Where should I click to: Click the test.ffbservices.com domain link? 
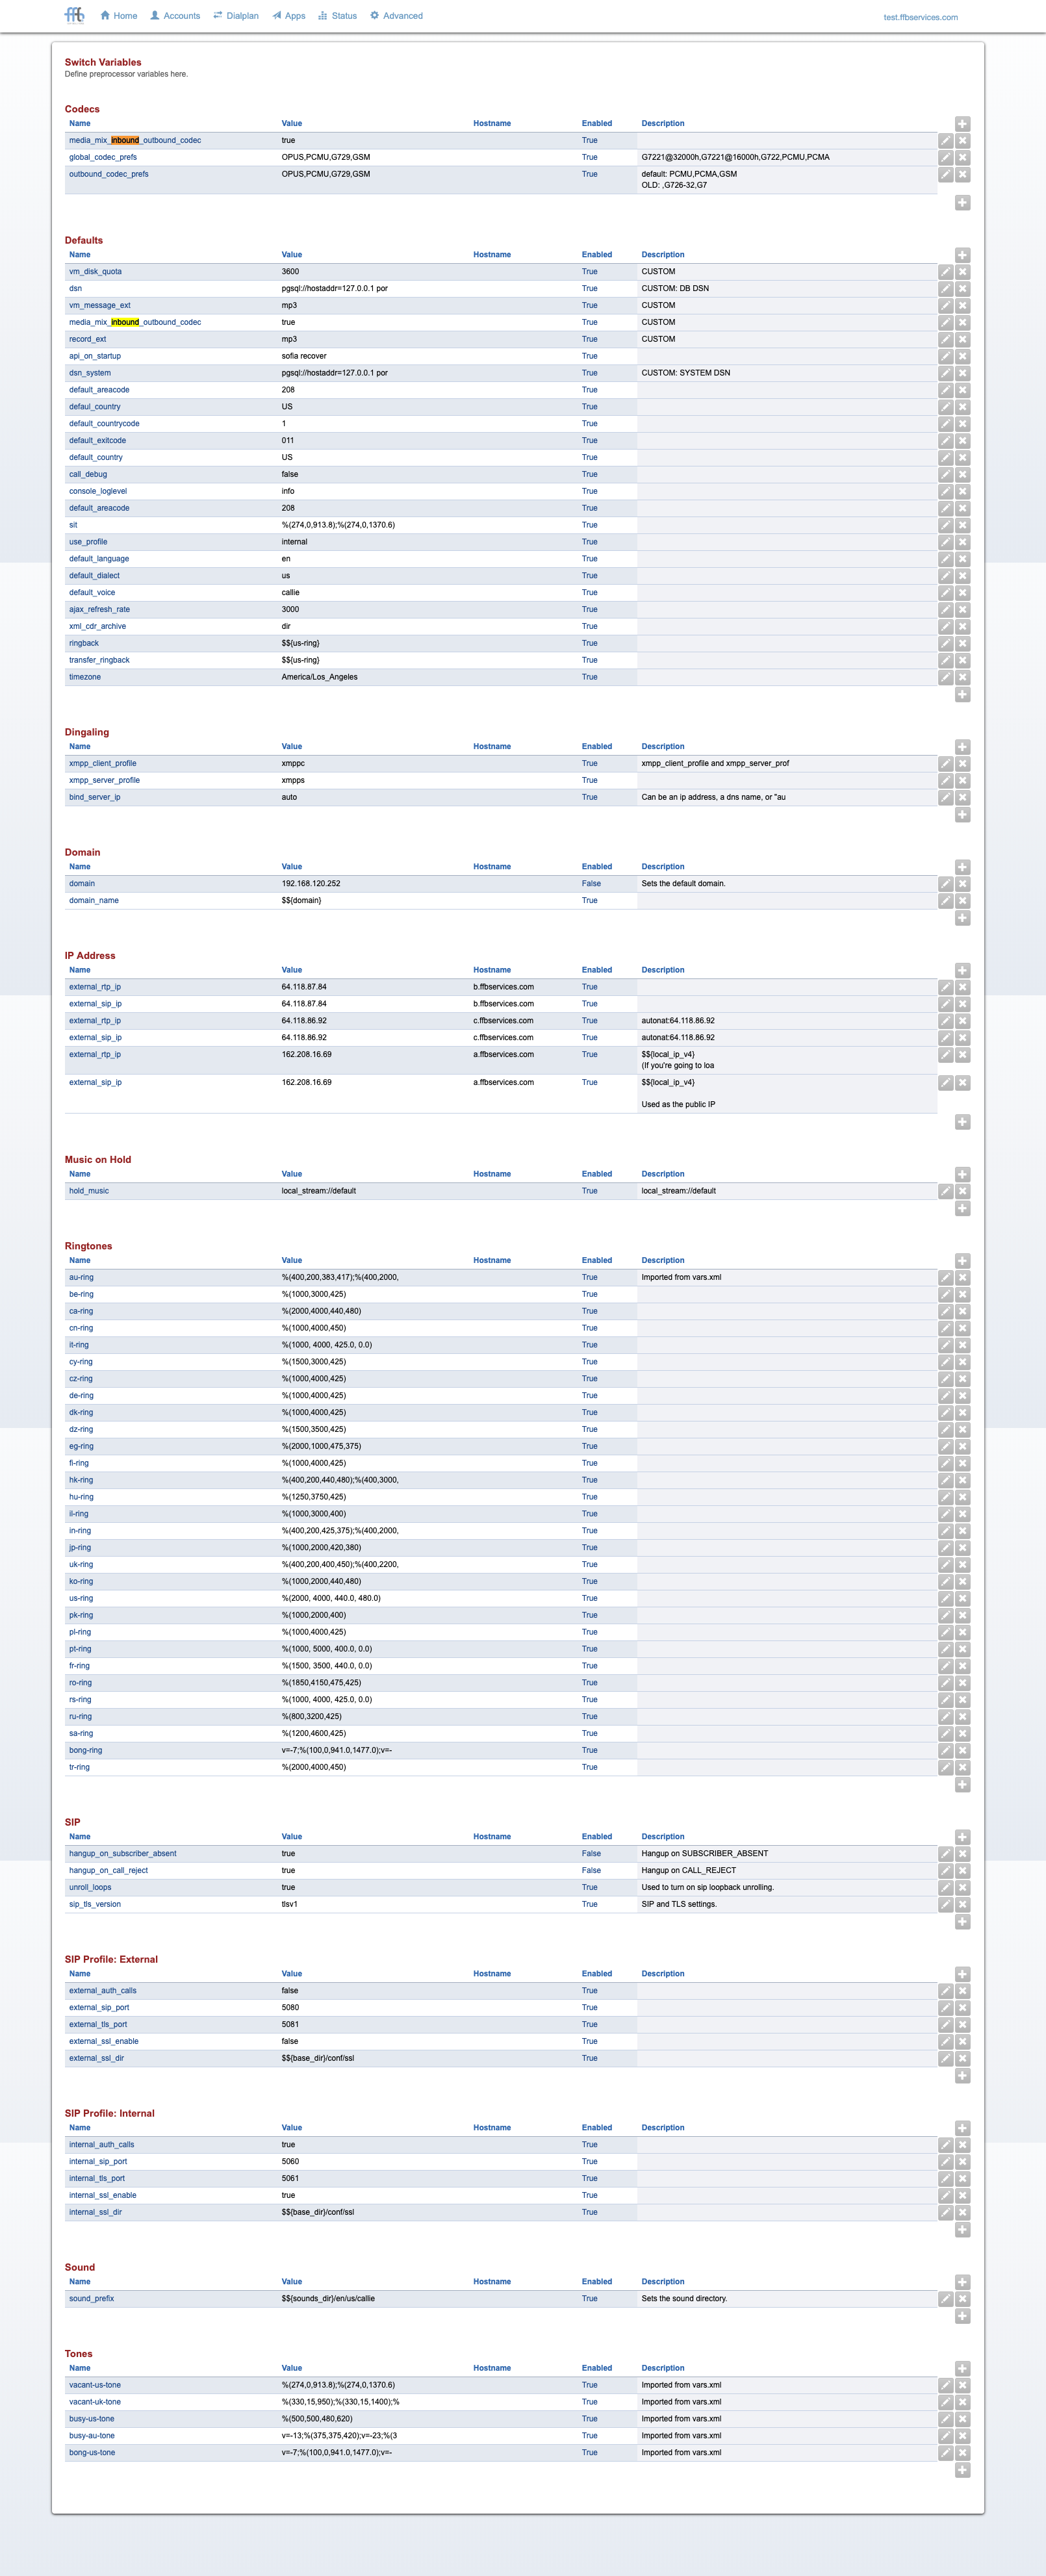pyautogui.click(x=920, y=17)
